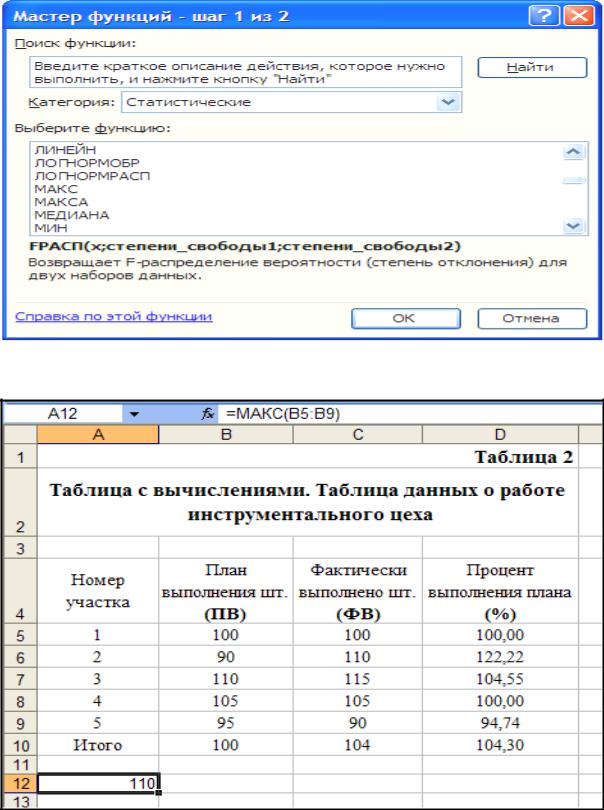Click the Отмена button

coord(532,318)
